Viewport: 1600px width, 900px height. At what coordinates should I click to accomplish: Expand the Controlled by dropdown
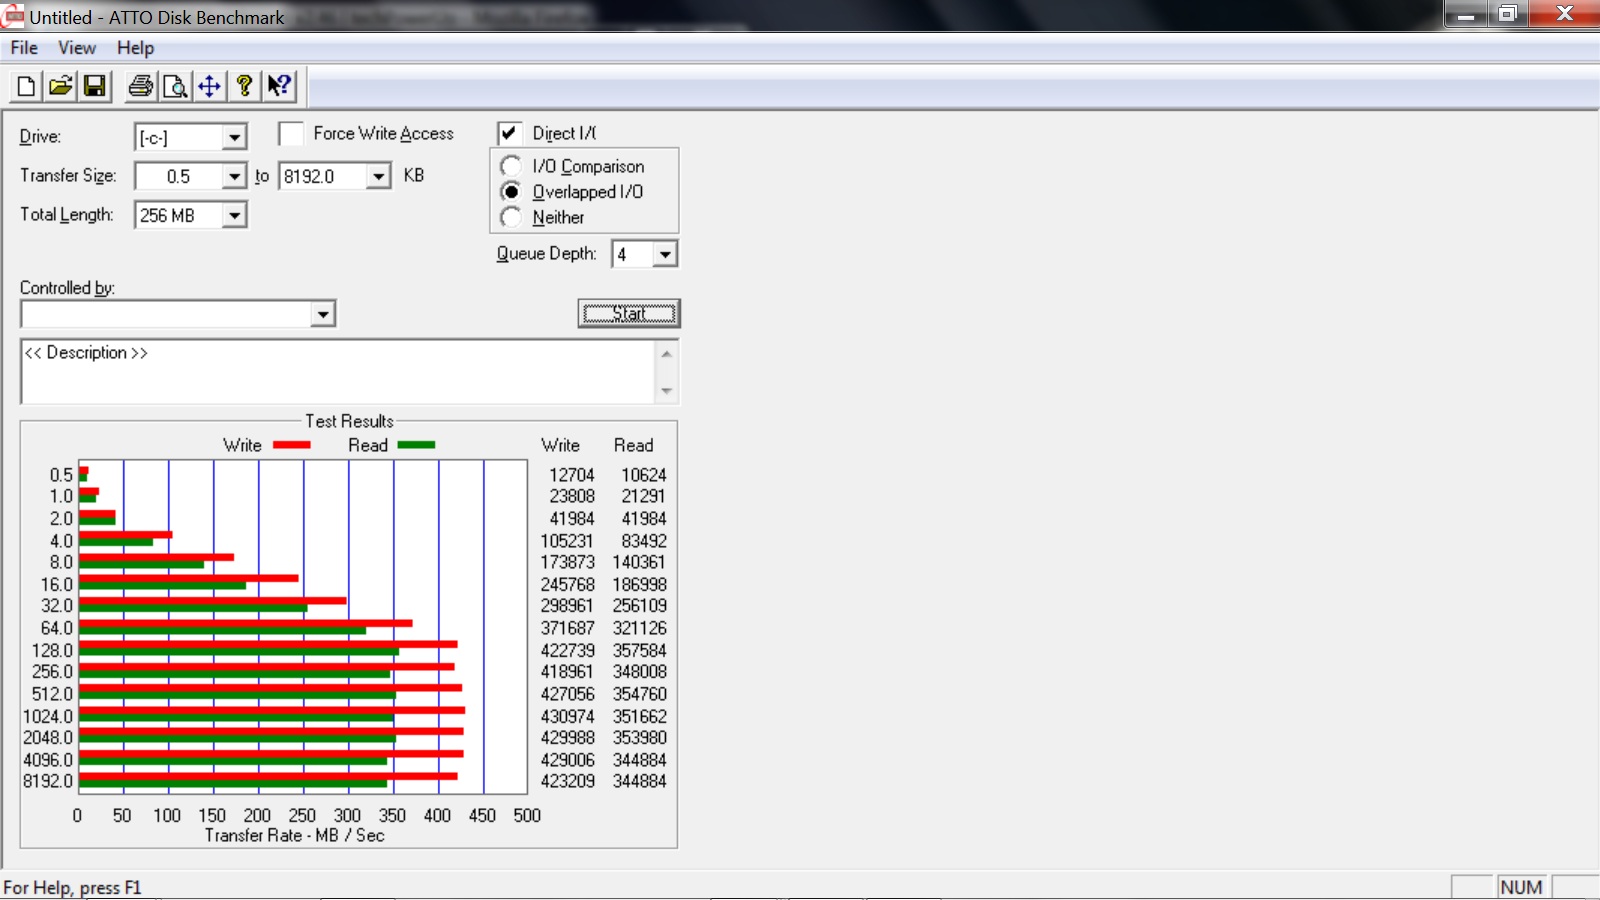[322, 314]
